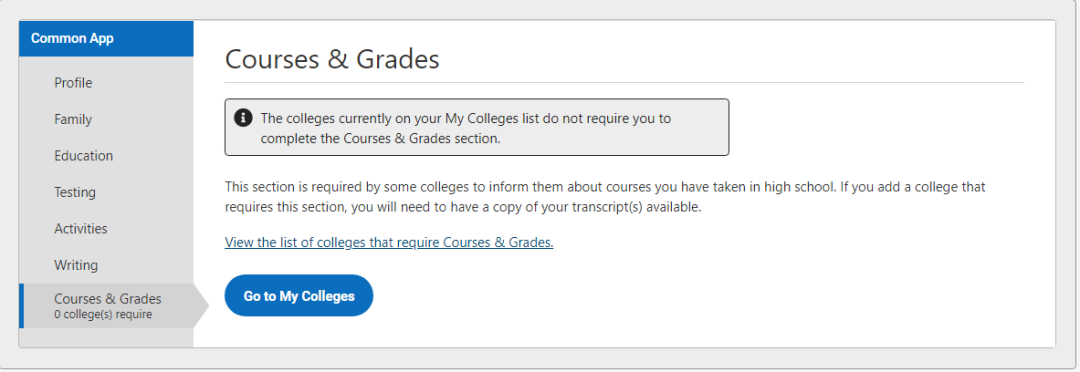Image resolution: width=1080 pixels, height=372 pixels.
Task: Click the paragraph about transcript requirements
Action: coord(605,197)
